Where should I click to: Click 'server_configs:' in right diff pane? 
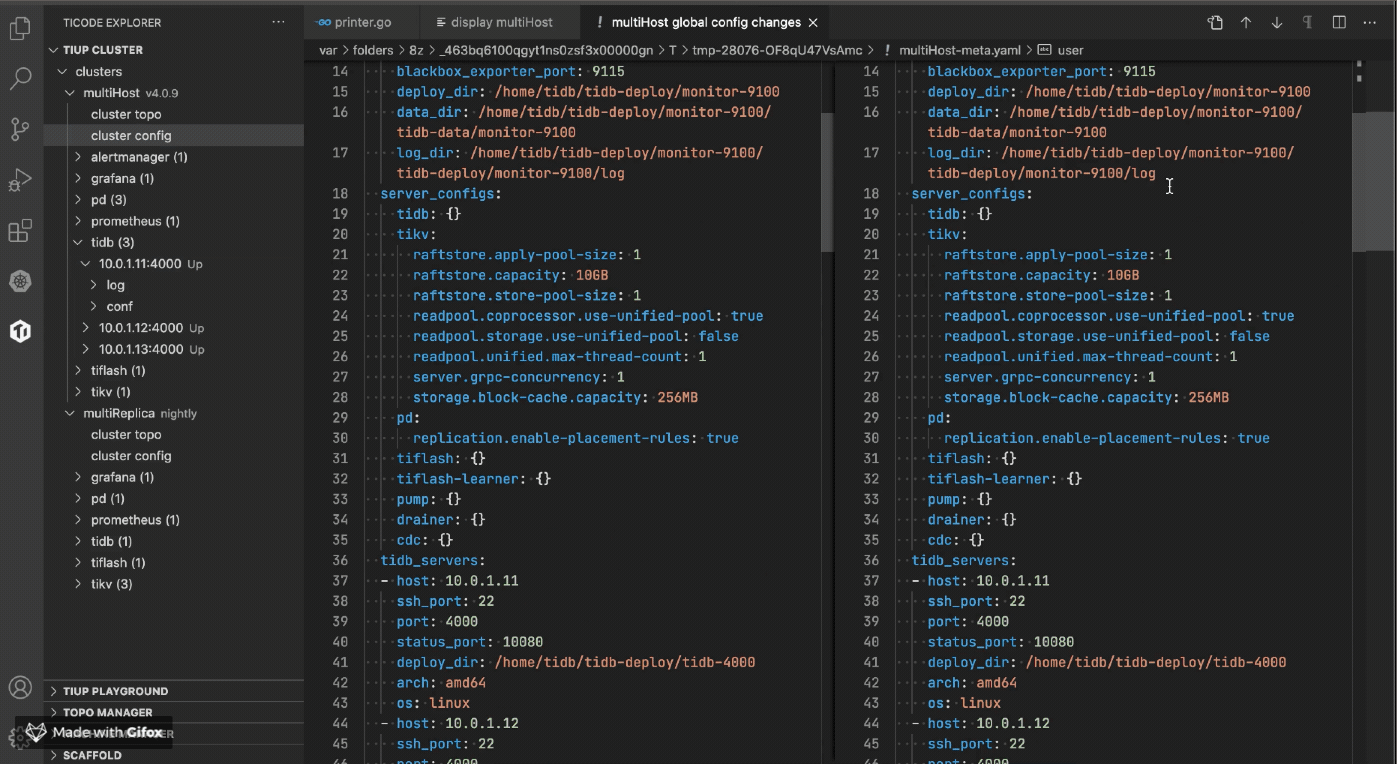click(971, 193)
